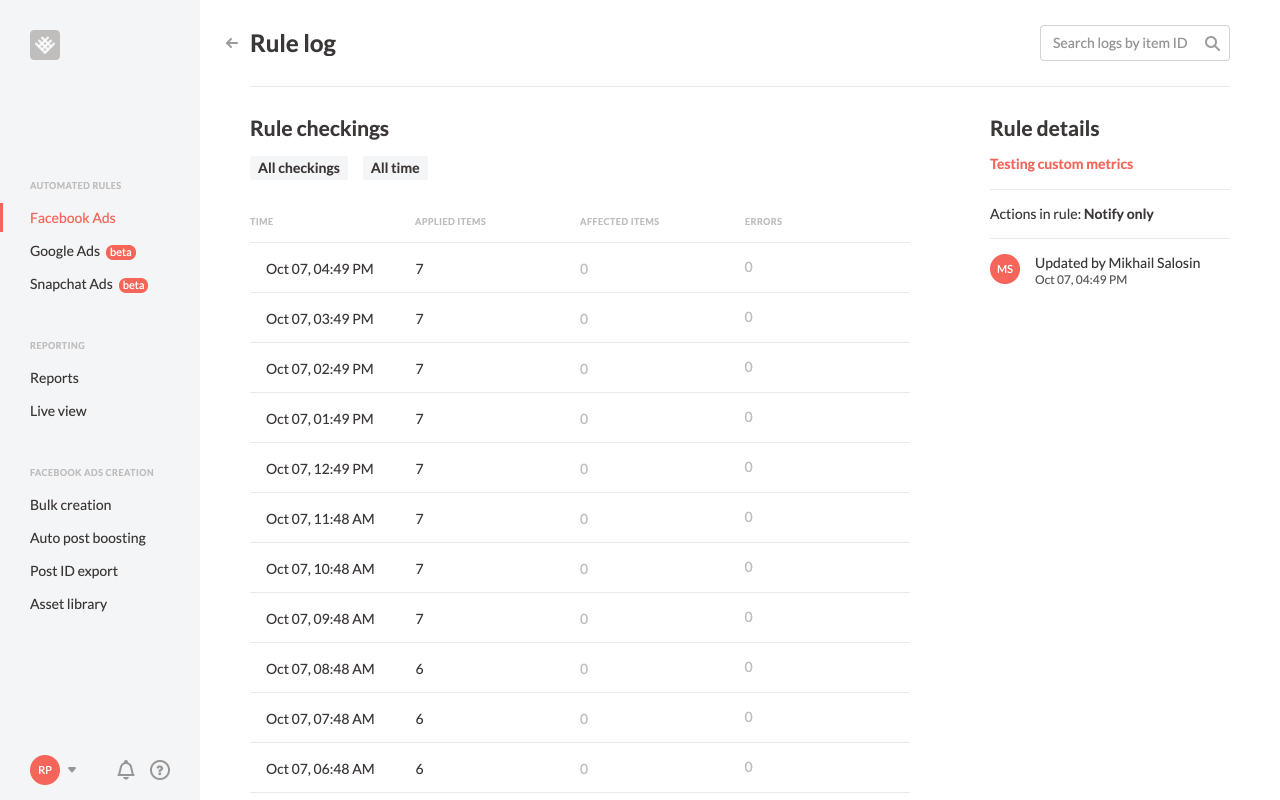Go back using the arrow beside Rule log

click(232, 43)
